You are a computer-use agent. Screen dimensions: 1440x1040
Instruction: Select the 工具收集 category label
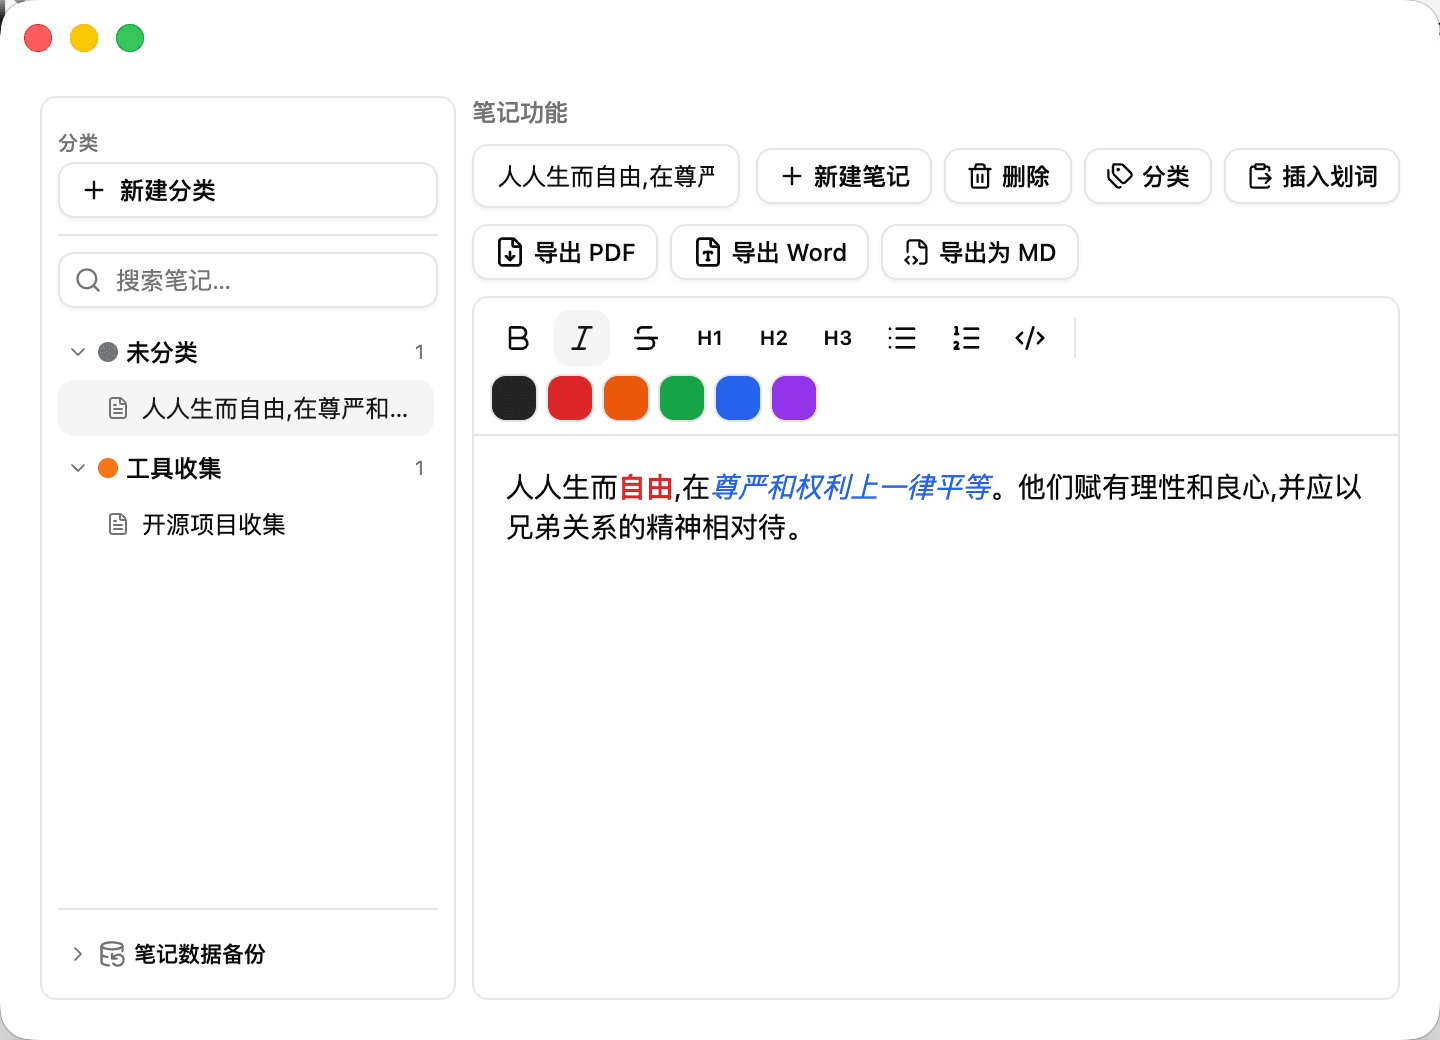pos(174,468)
